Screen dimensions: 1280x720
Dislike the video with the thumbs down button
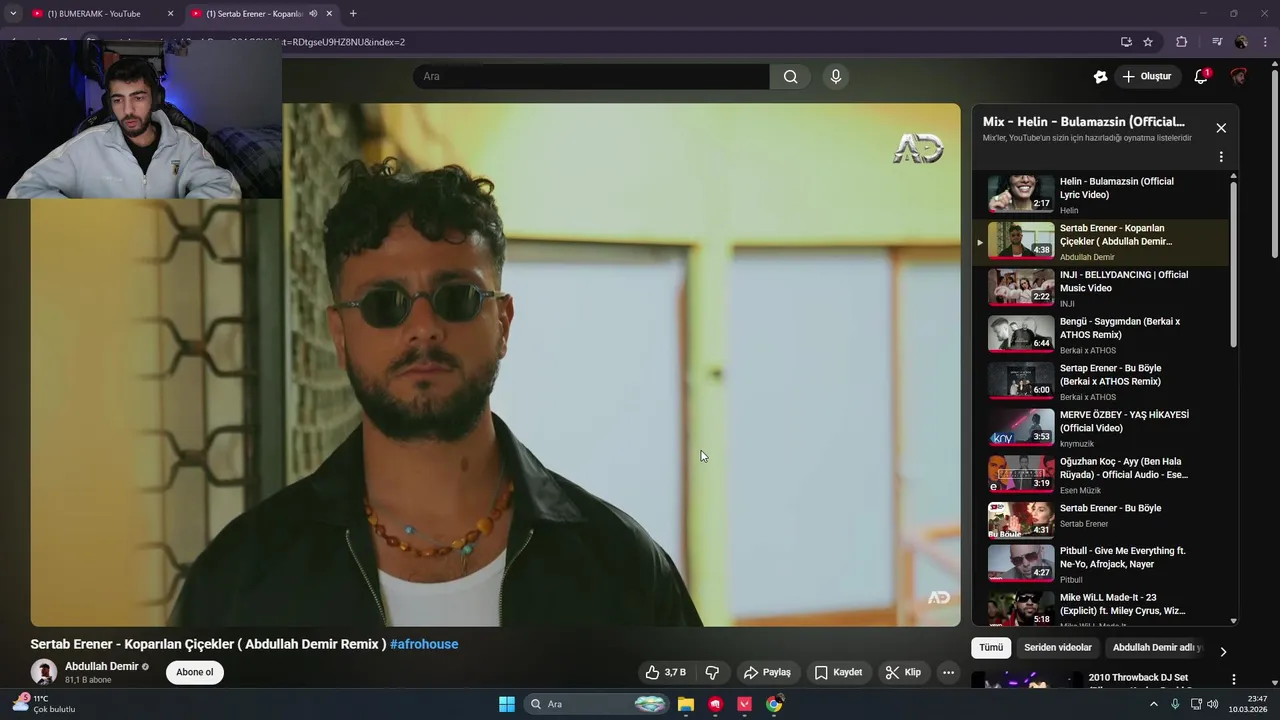tap(713, 672)
